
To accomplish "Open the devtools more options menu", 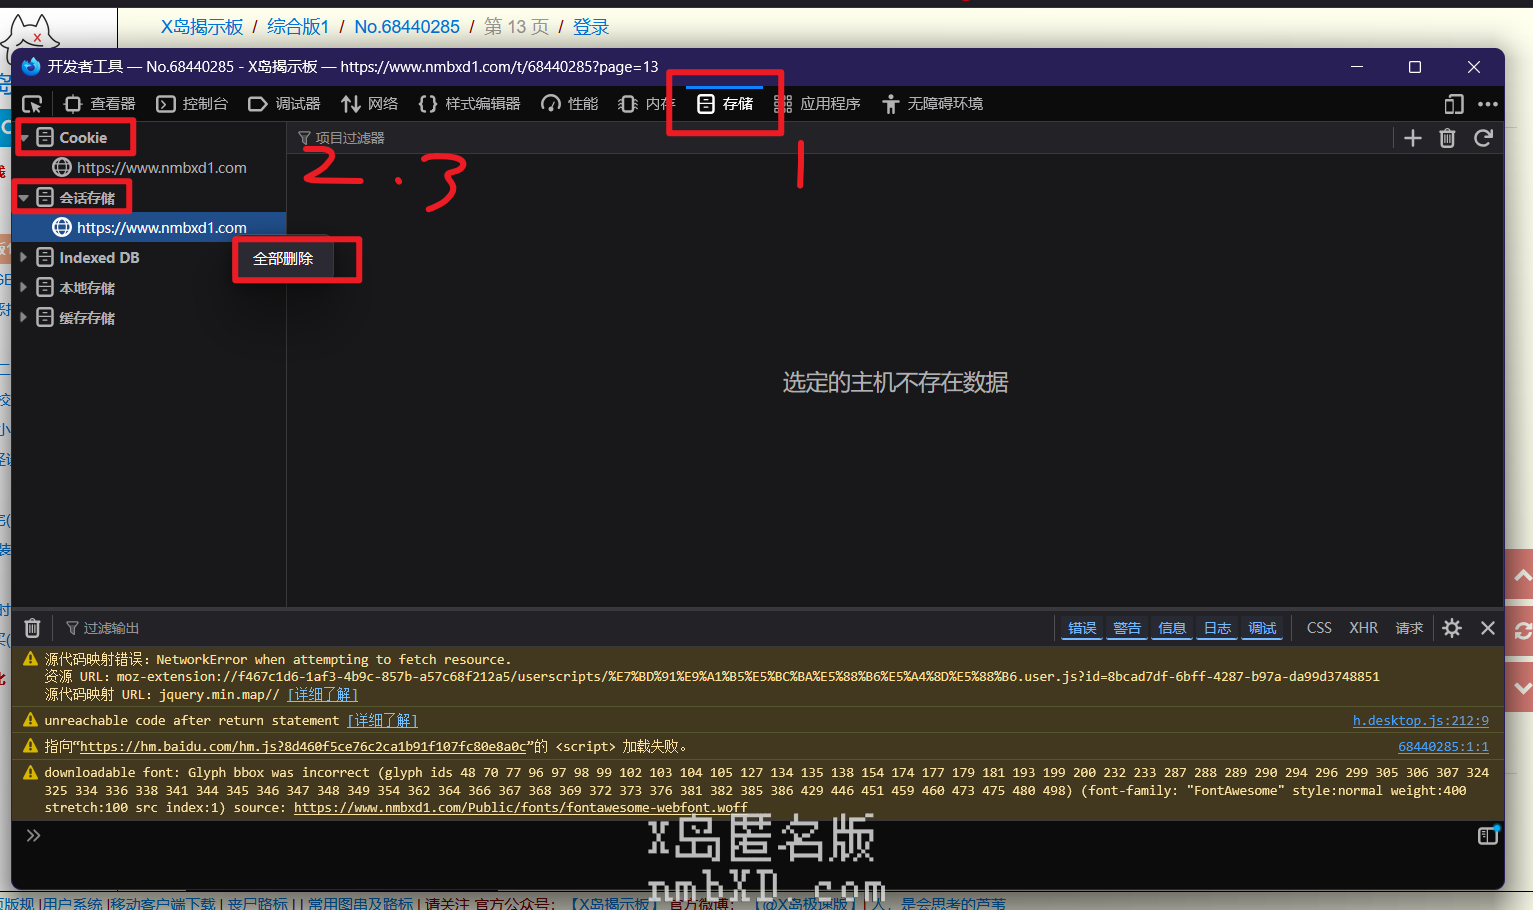I will pos(1488,104).
